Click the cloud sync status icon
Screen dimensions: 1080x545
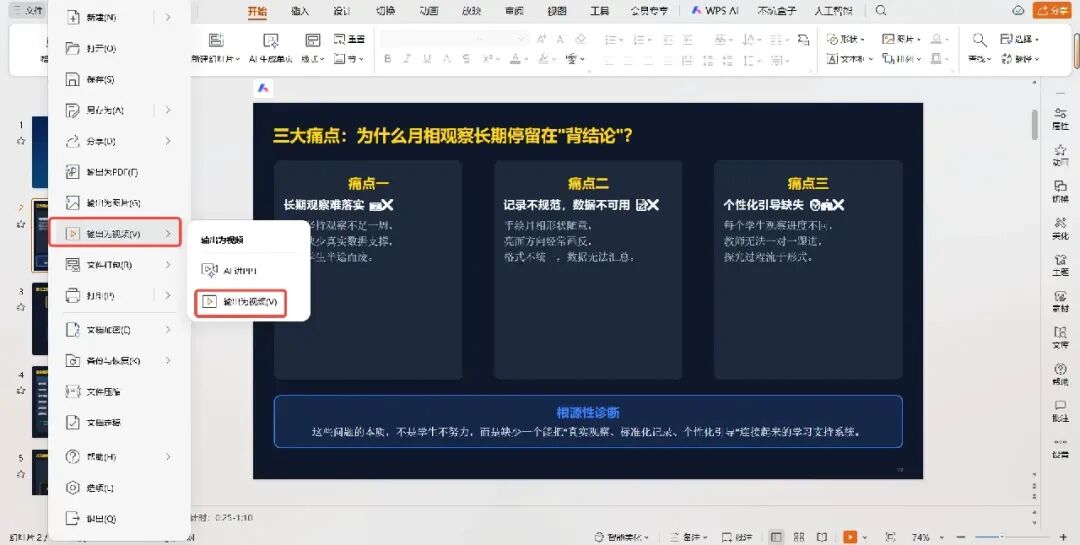pyautogui.click(x=1018, y=10)
